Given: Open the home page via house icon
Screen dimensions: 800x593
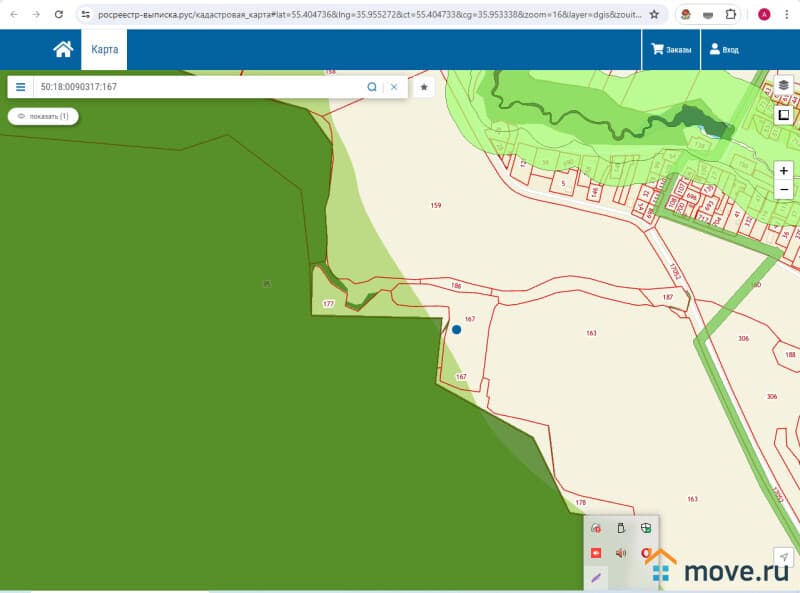Looking at the screenshot, I should pyautogui.click(x=63, y=49).
